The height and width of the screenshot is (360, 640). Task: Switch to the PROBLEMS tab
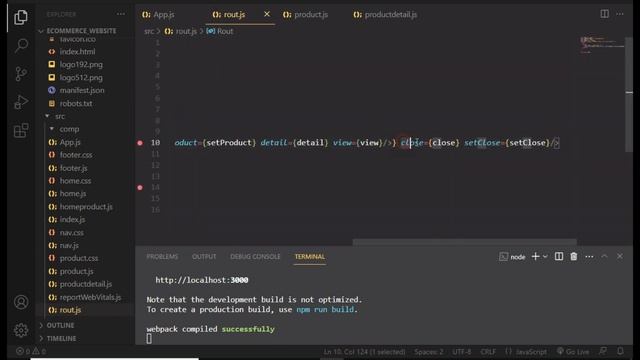(162, 257)
